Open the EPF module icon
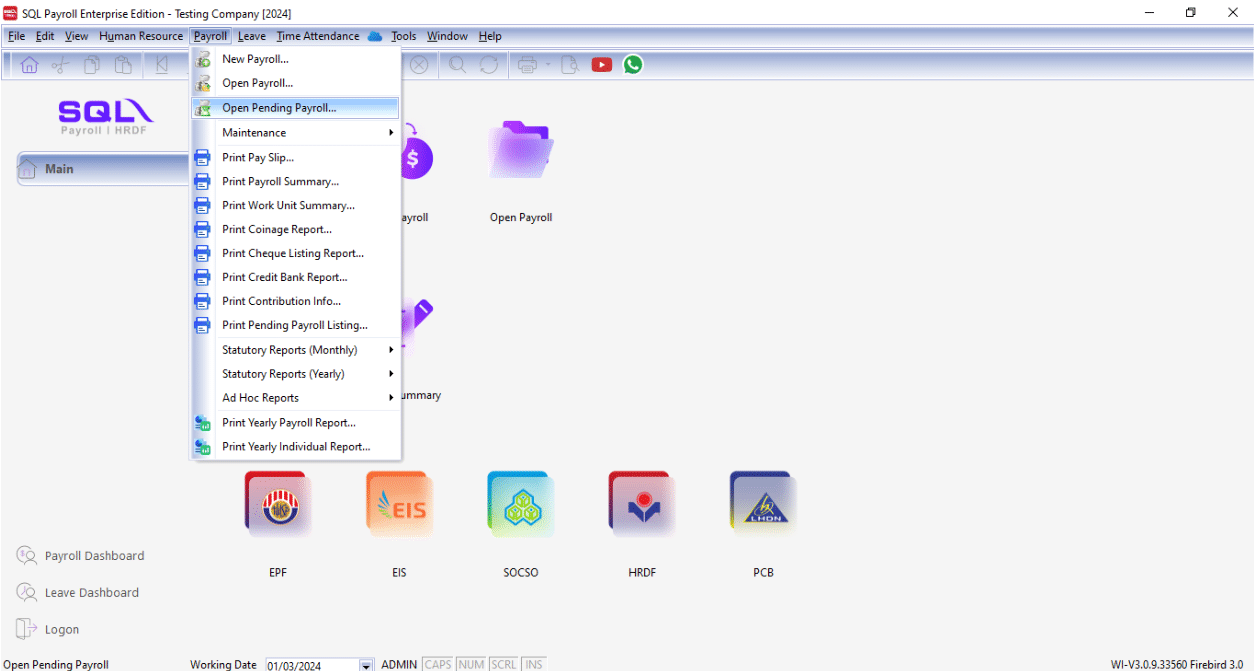 [x=277, y=505]
